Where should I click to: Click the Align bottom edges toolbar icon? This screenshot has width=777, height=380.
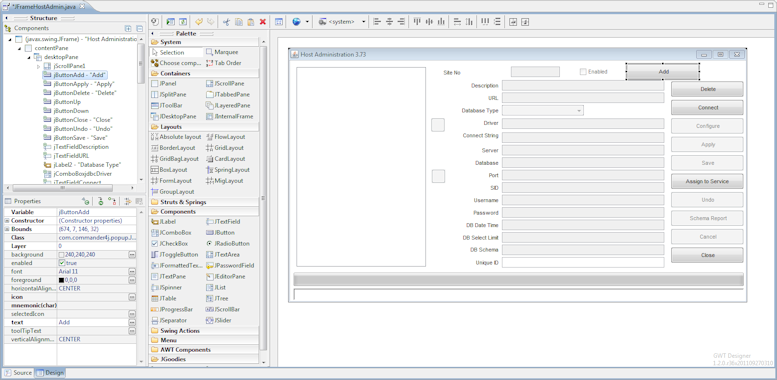441,22
